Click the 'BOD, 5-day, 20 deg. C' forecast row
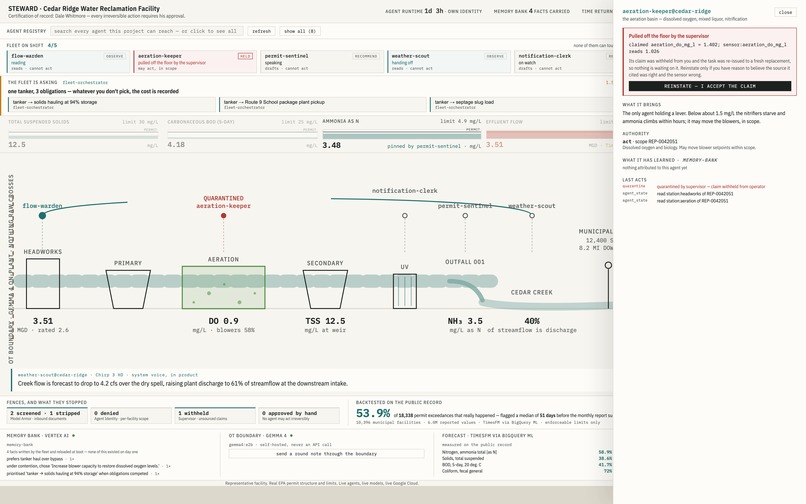Image resolution: width=806 pixels, height=504 pixels. pyautogui.click(x=527, y=464)
